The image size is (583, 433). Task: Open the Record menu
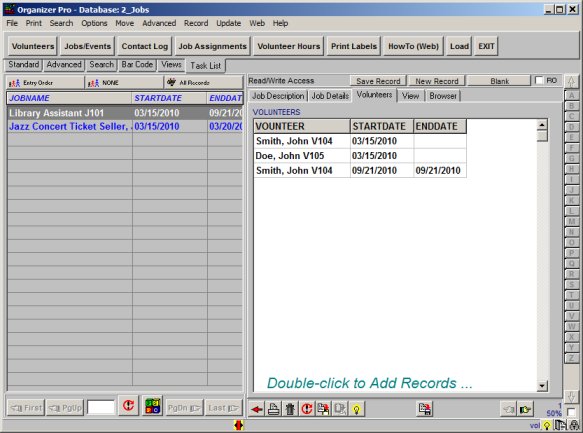[196, 23]
